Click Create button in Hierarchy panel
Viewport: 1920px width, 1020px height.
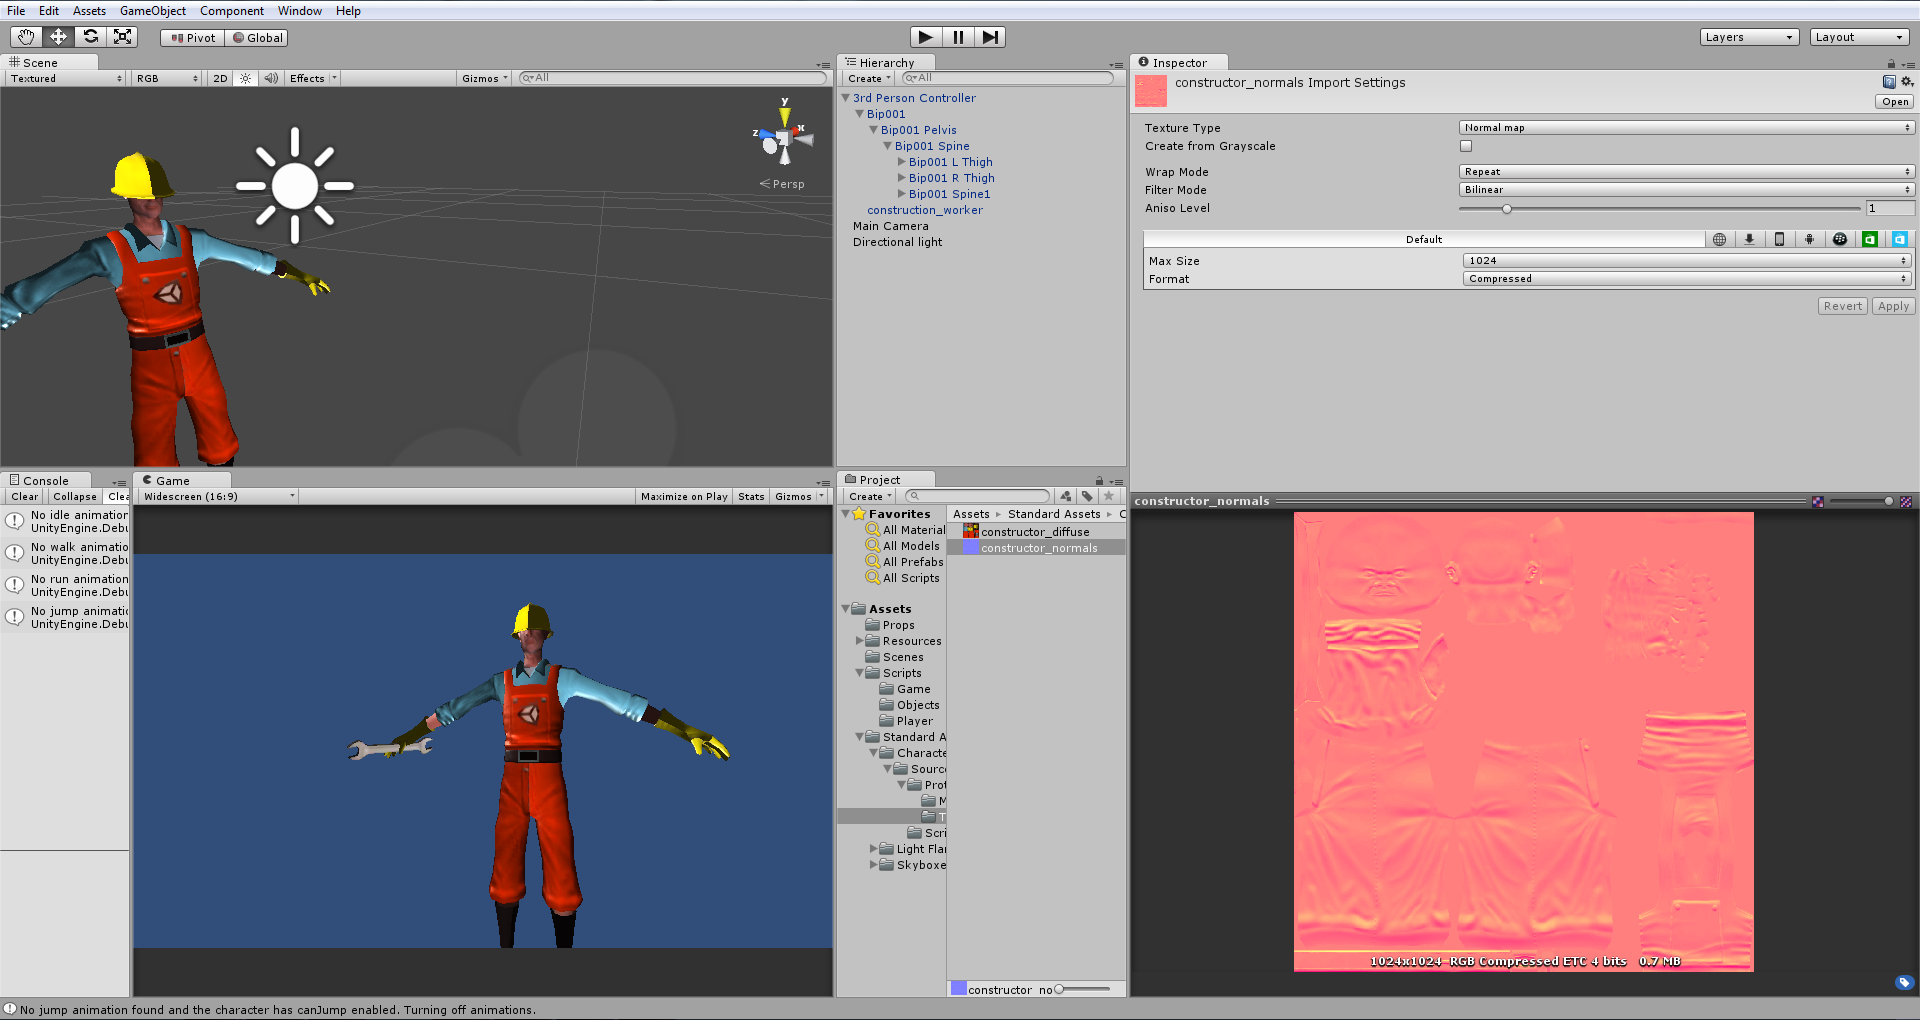(868, 78)
